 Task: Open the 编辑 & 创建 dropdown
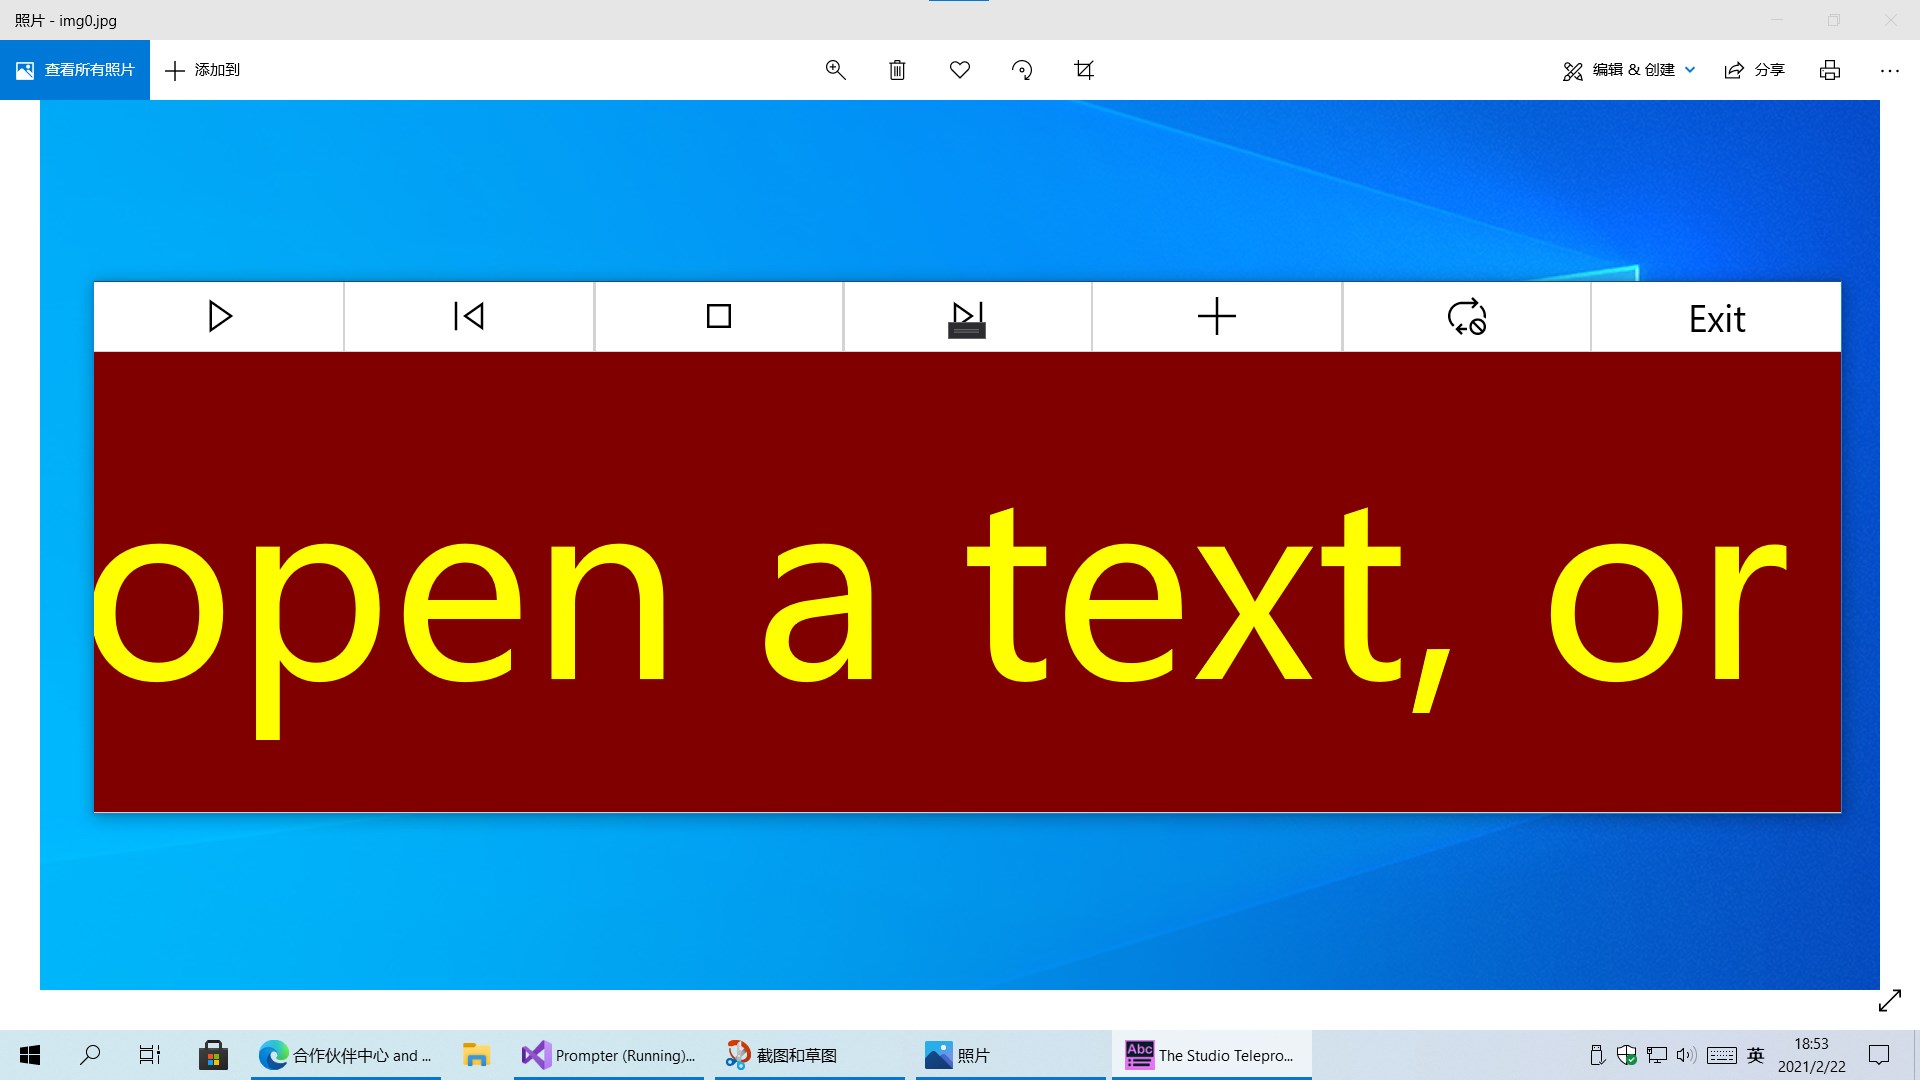1629,70
